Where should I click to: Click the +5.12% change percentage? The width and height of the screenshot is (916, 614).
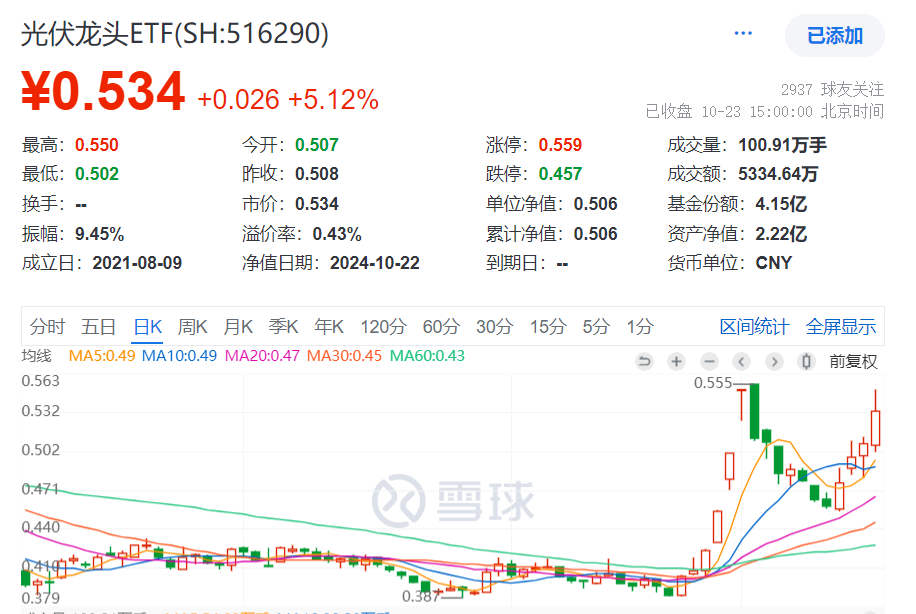pos(333,99)
